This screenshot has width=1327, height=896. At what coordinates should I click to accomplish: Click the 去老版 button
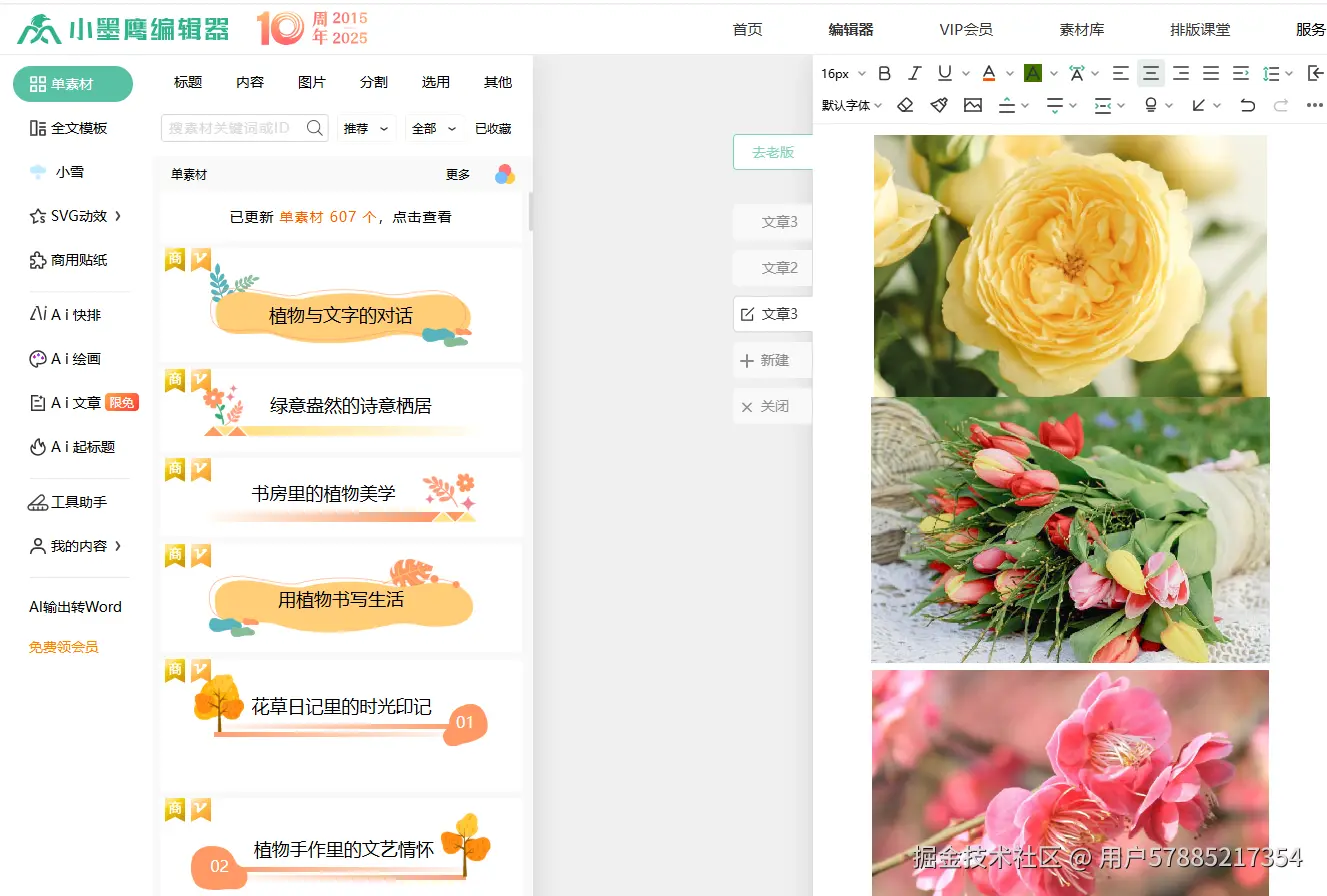pos(772,152)
